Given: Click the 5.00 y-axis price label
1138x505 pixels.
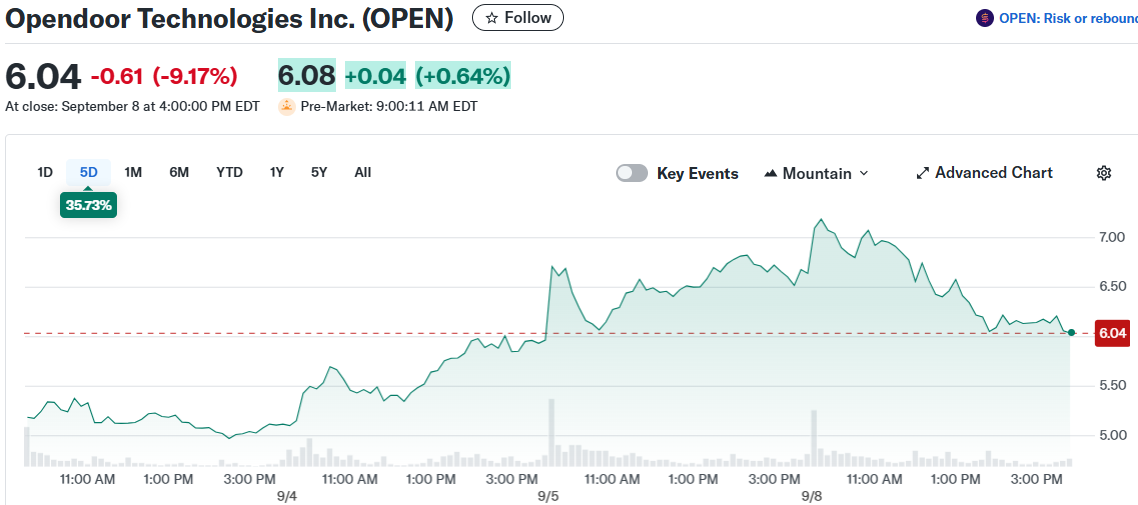Looking at the screenshot, I should 1112,435.
